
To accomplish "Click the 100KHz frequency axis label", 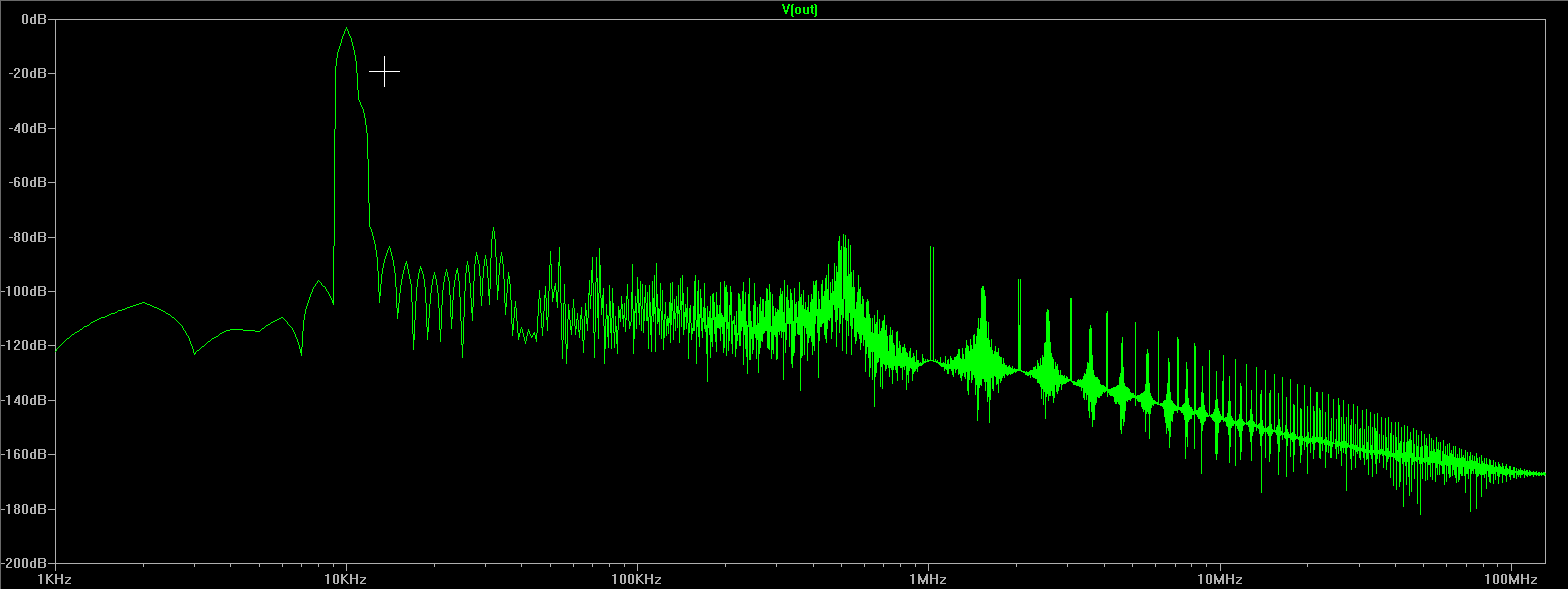I will tap(637, 579).
